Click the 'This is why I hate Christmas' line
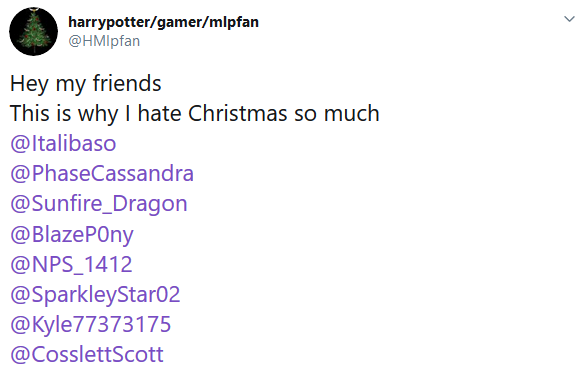Screen dimensions: 585x379 point(195,113)
